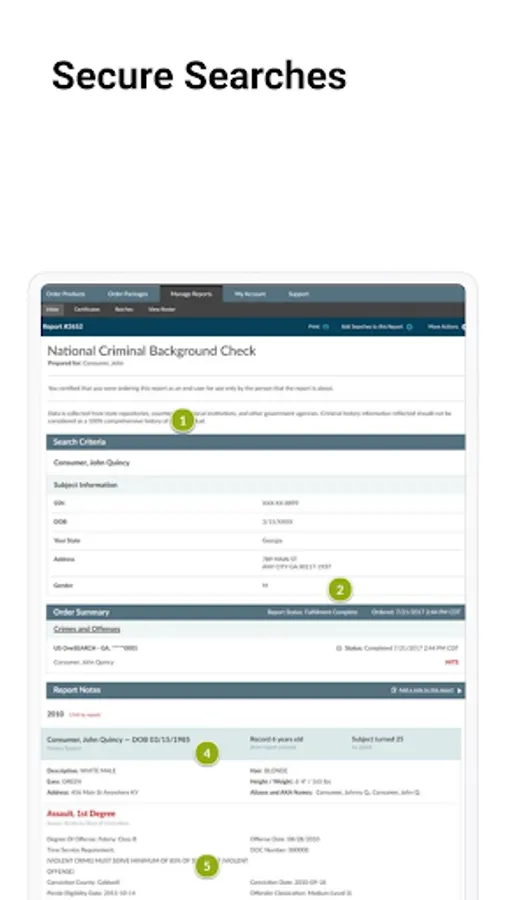
Task: Click the 'Subject turned 25' text
Action: click(377, 739)
